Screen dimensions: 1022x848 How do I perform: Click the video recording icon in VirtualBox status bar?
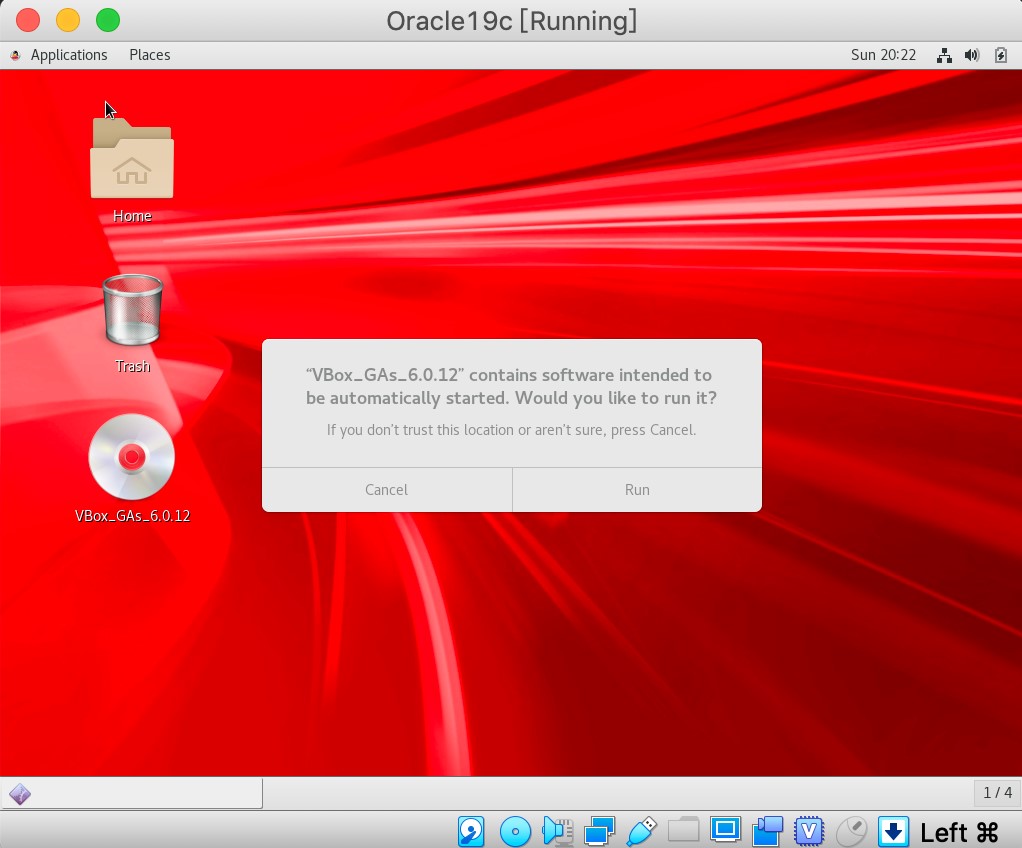click(768, 832)
